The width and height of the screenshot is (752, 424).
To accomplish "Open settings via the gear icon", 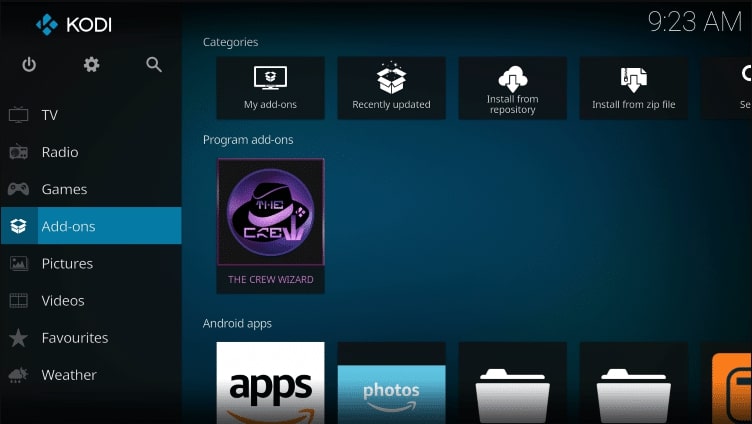I will (91, 64).
